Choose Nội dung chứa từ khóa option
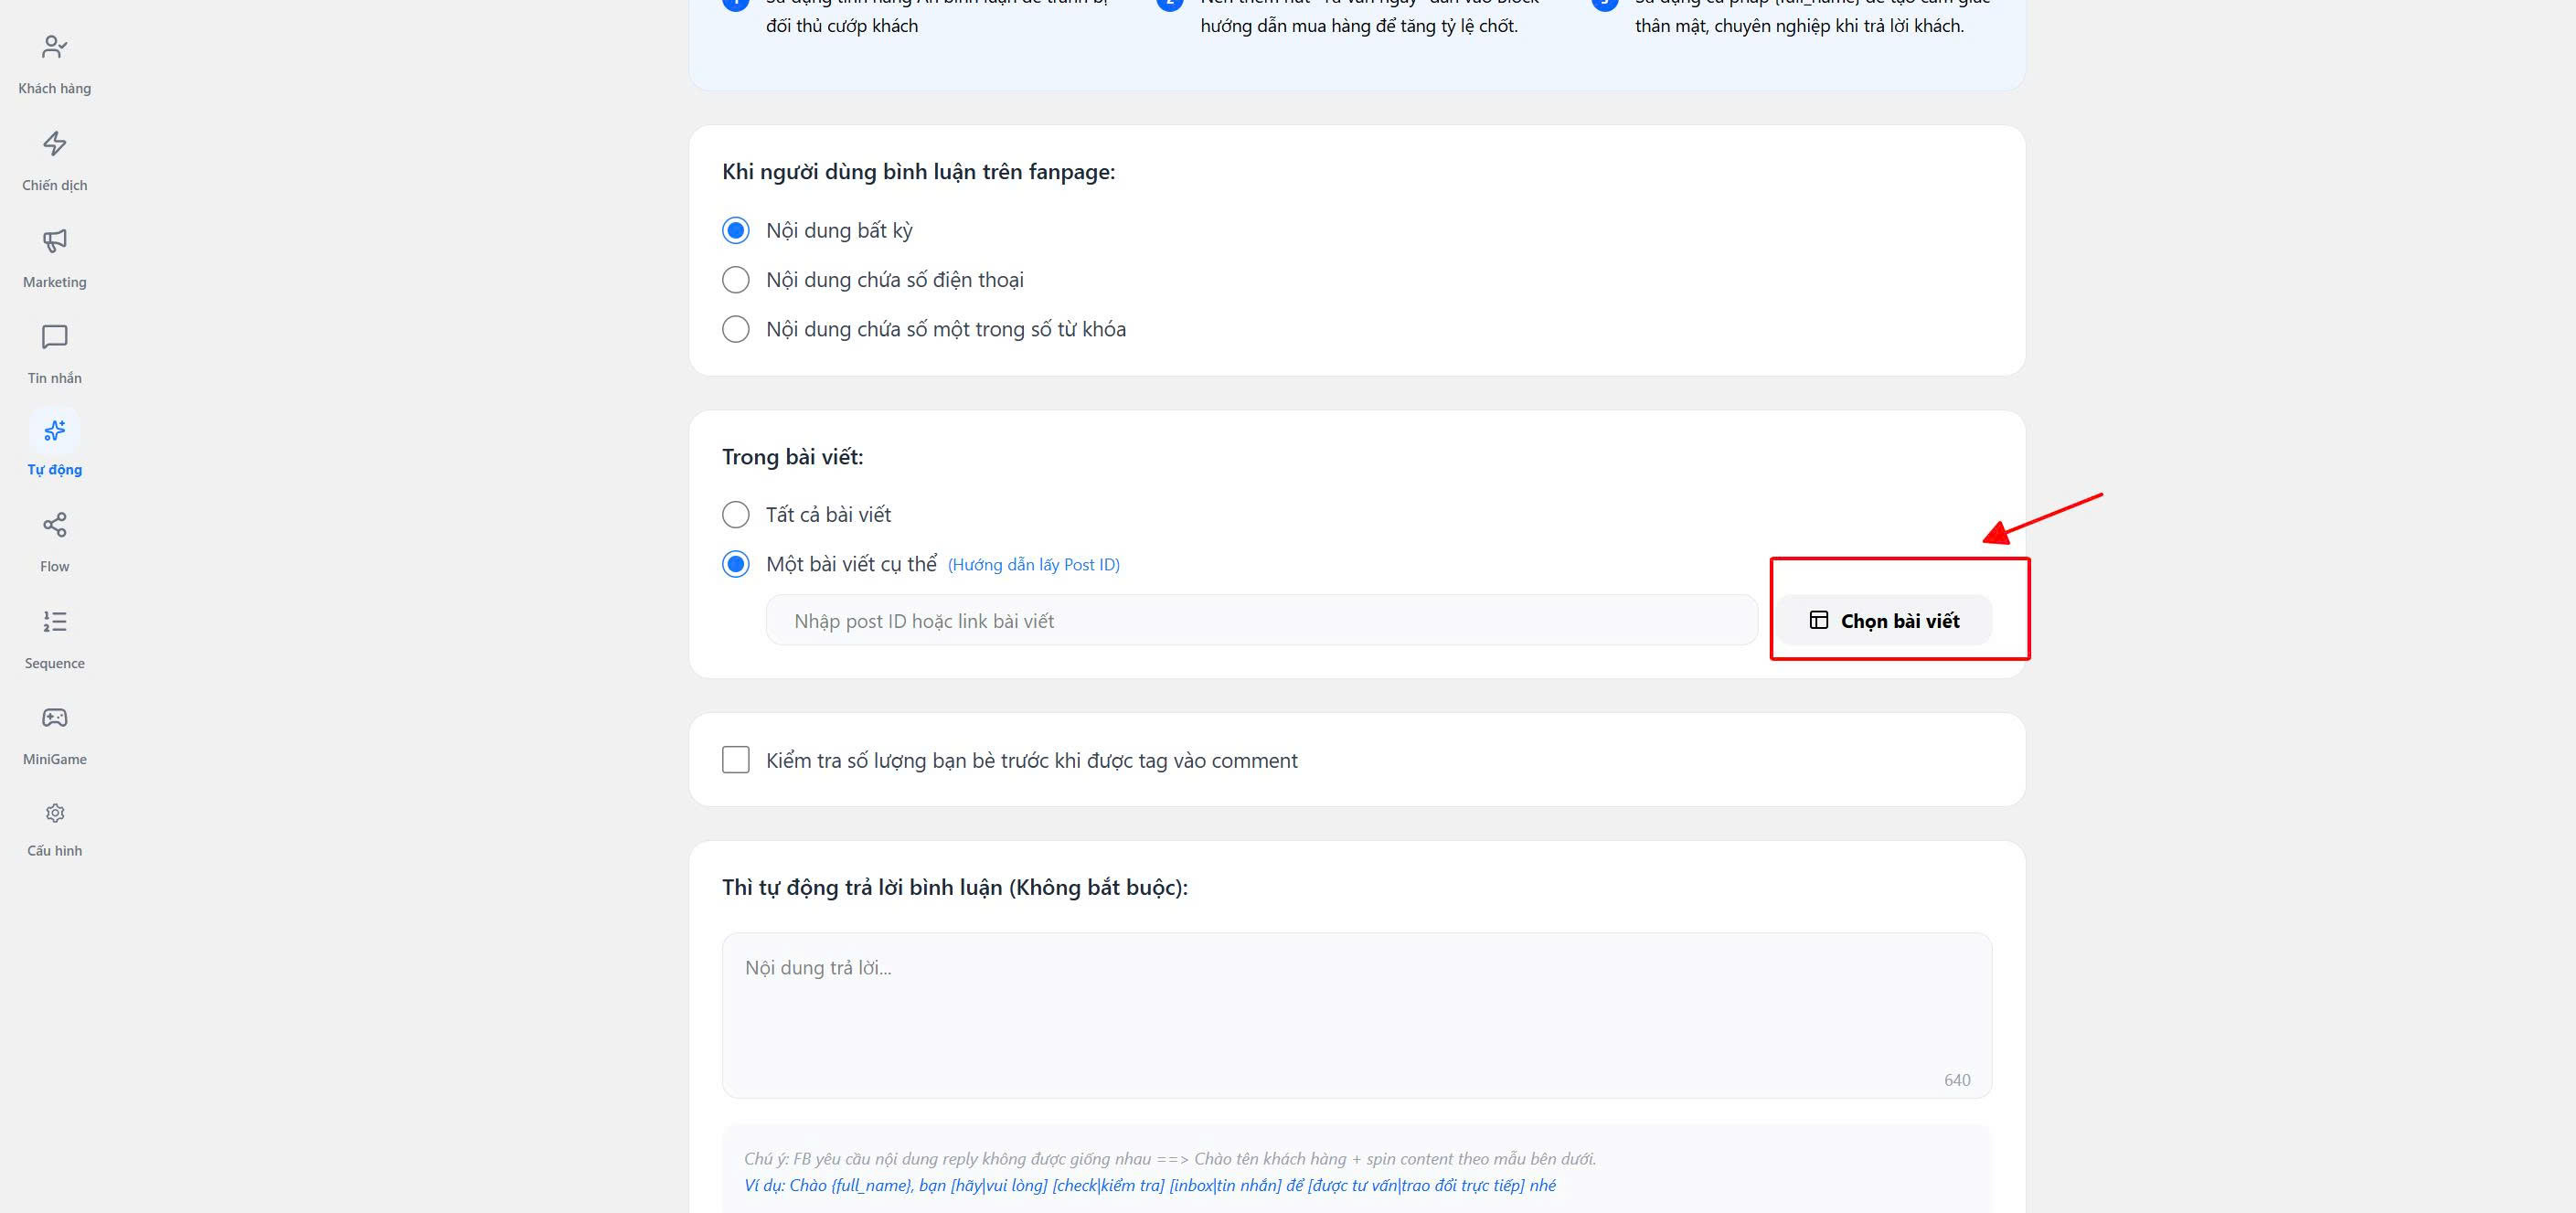 pyautogui.click(x=735, y=329)
